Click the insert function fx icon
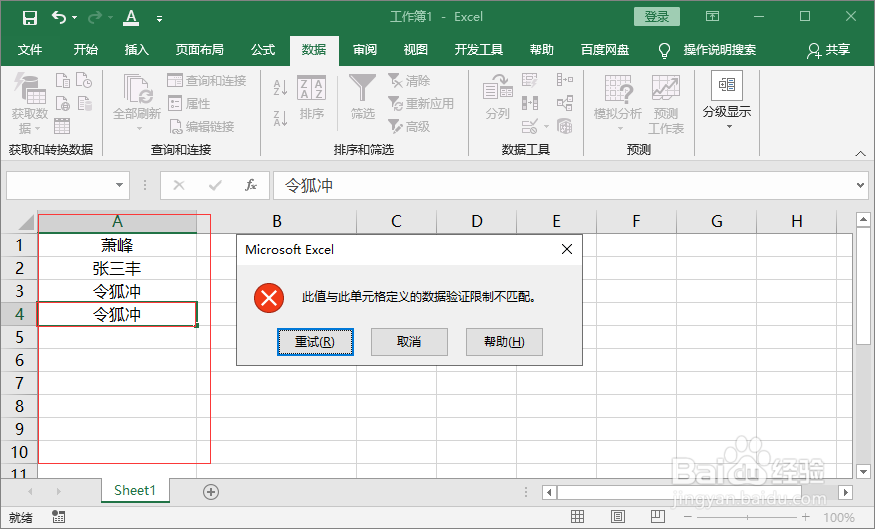This screenshot has height=529, width=875. pyautogui.click(x=251, y=185)
